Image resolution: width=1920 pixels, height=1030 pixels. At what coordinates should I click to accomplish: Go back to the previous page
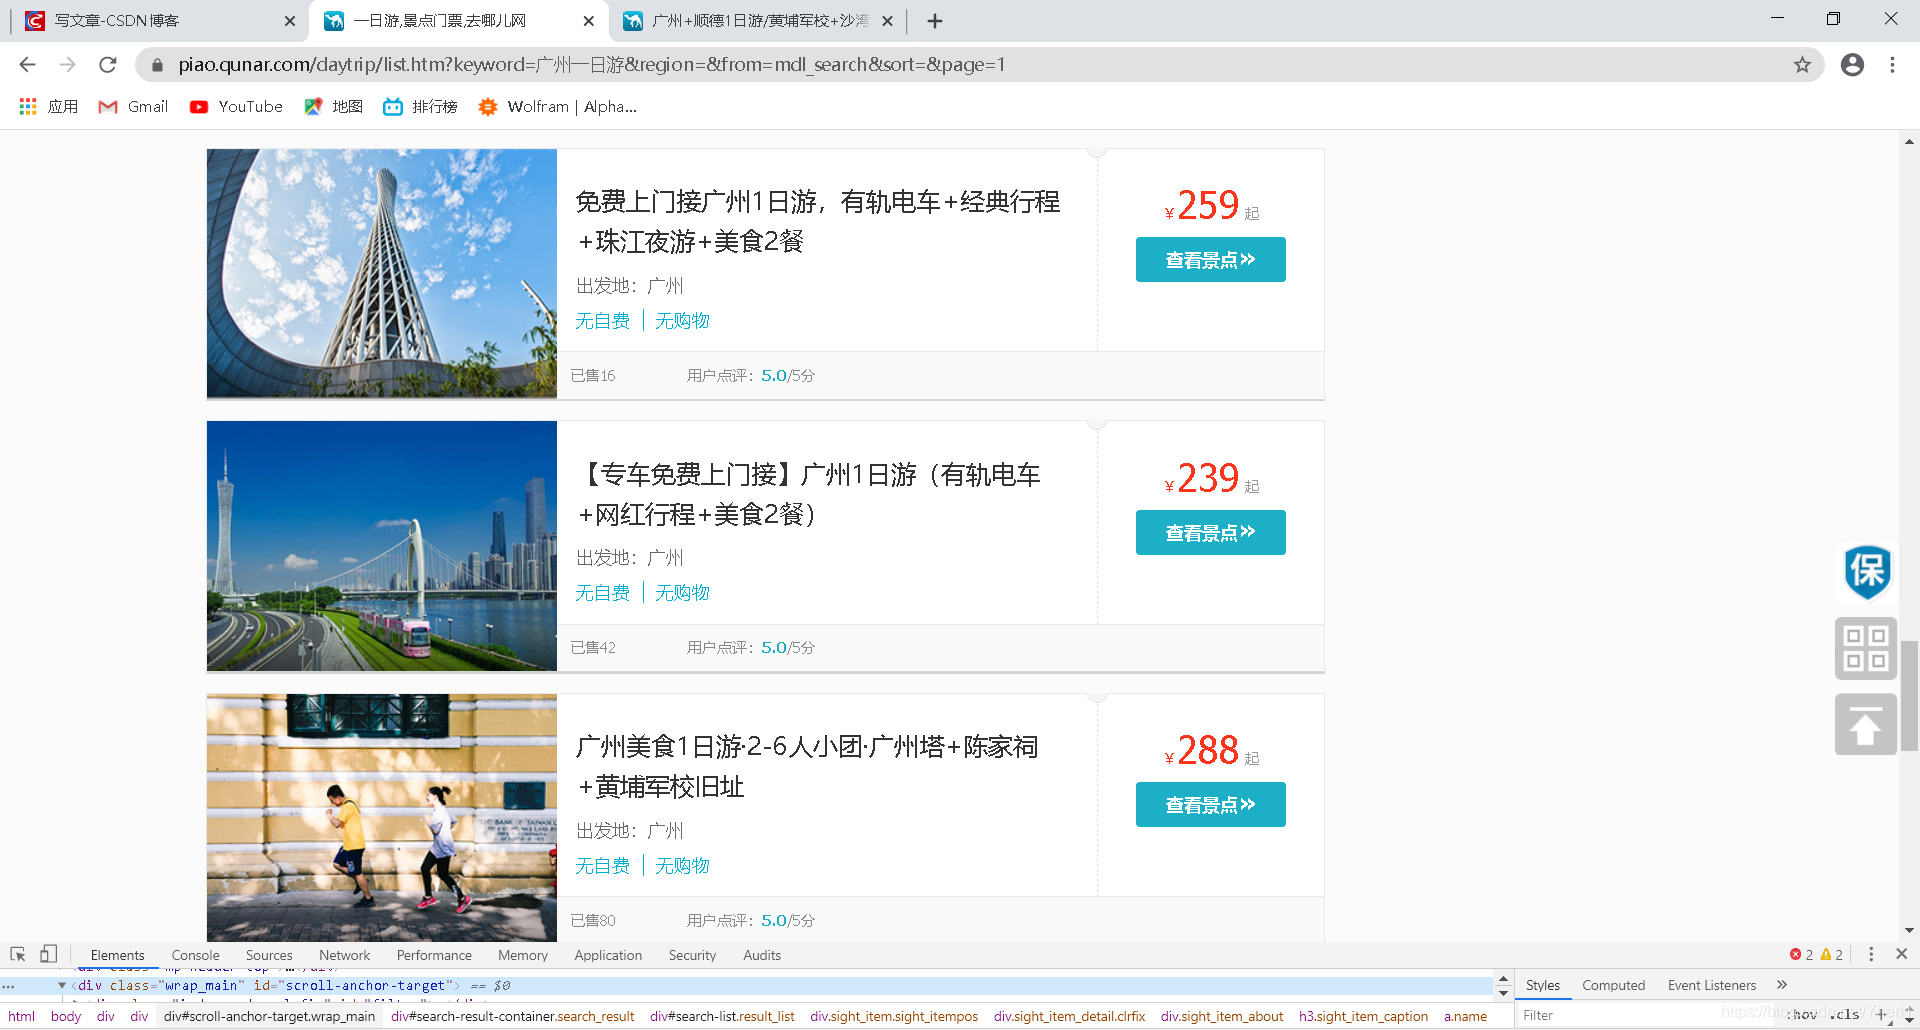27,65
